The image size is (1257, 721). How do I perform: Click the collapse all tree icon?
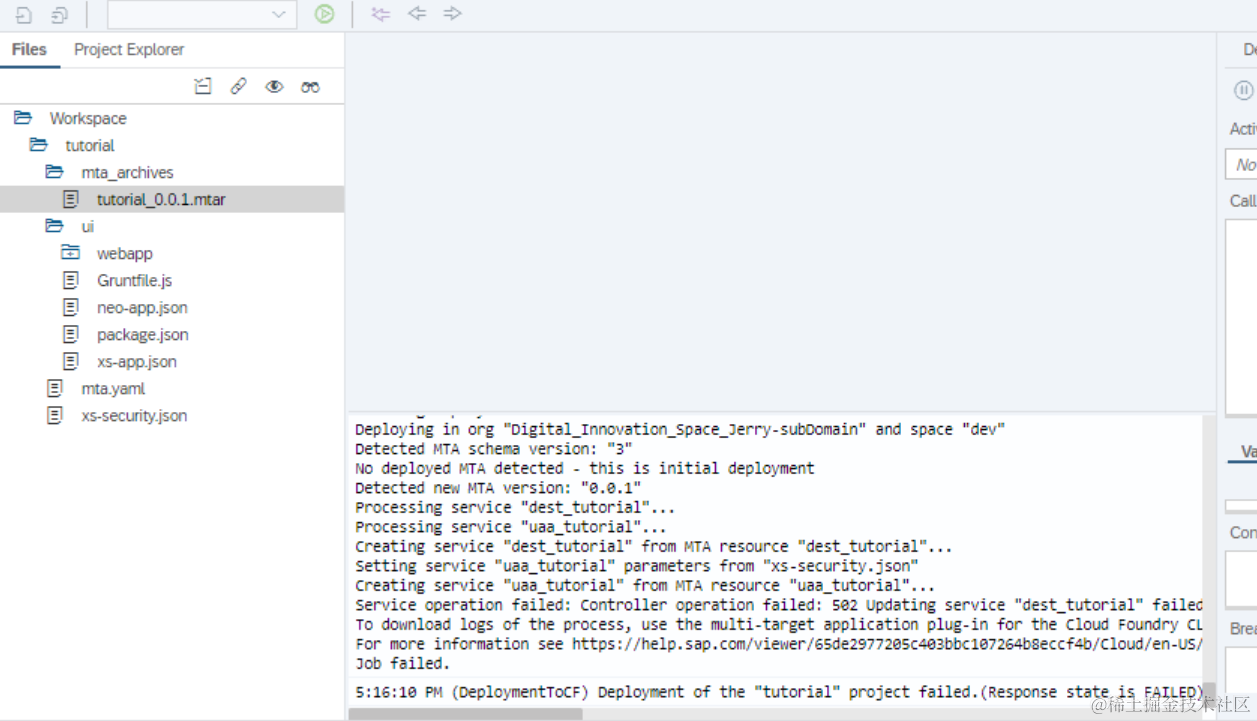pyautogui.click(x=203, y=87)
